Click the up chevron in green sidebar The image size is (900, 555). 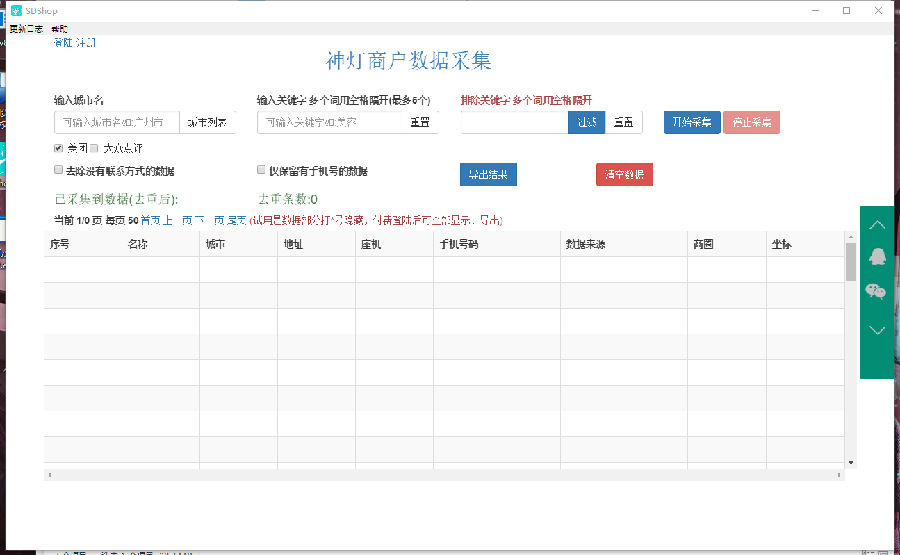[876, 225]
